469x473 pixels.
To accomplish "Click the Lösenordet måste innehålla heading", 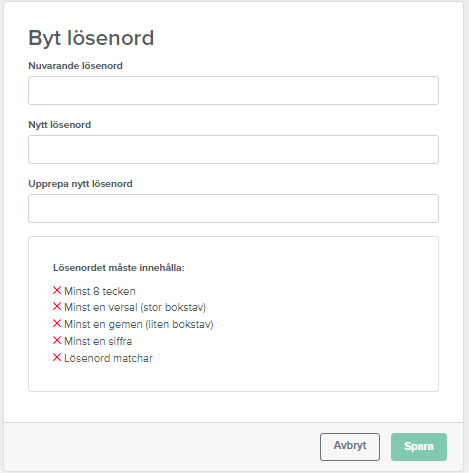I will [x=119, y=268].
